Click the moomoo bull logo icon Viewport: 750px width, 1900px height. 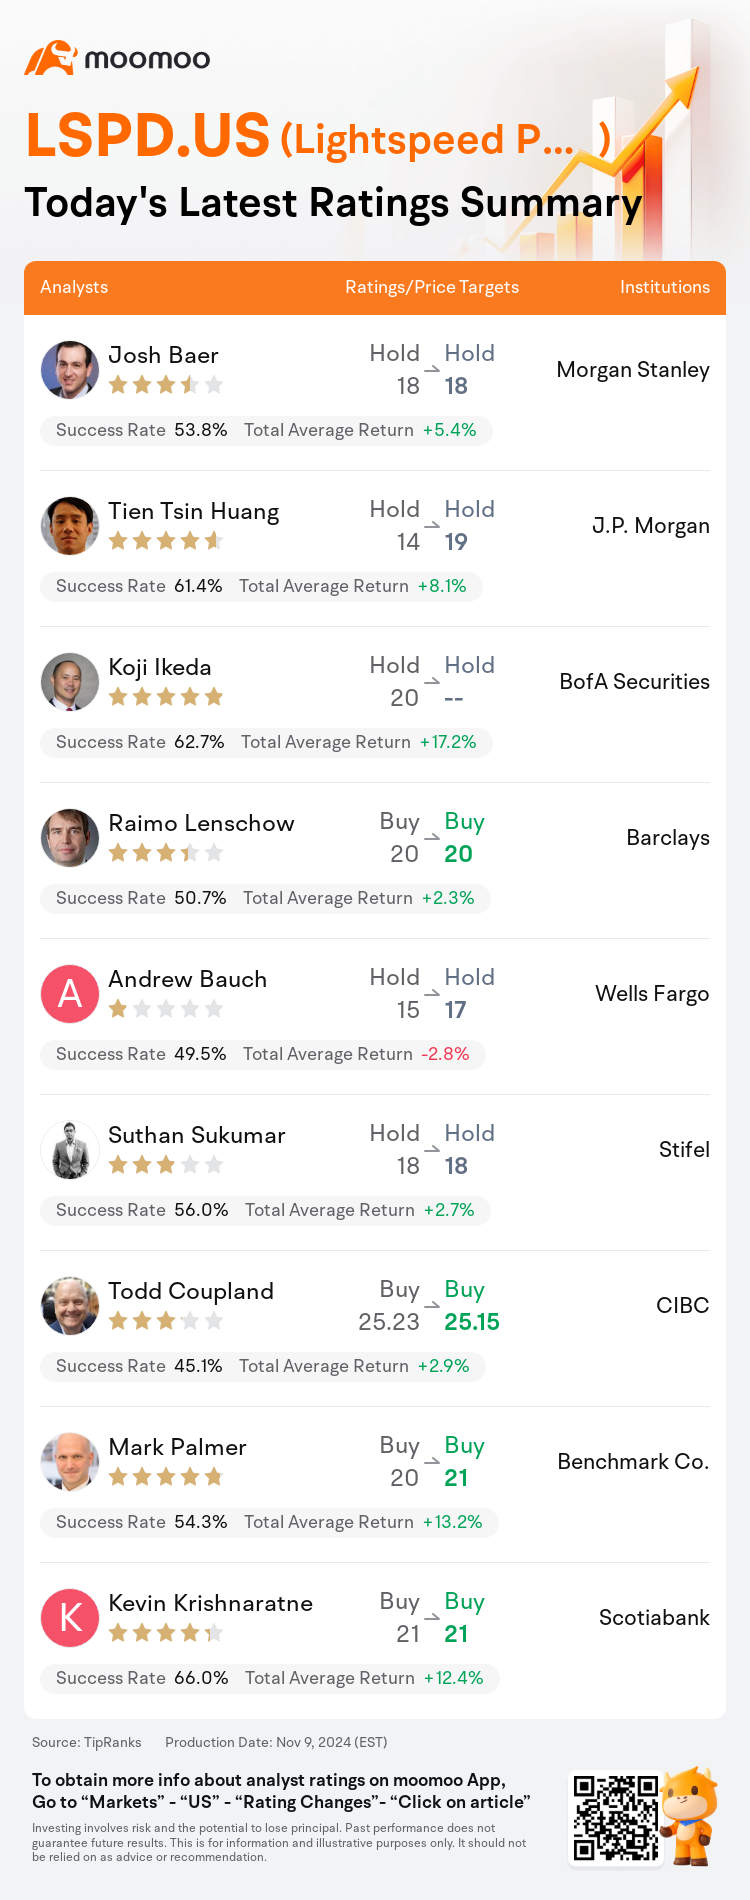(51, 58)
